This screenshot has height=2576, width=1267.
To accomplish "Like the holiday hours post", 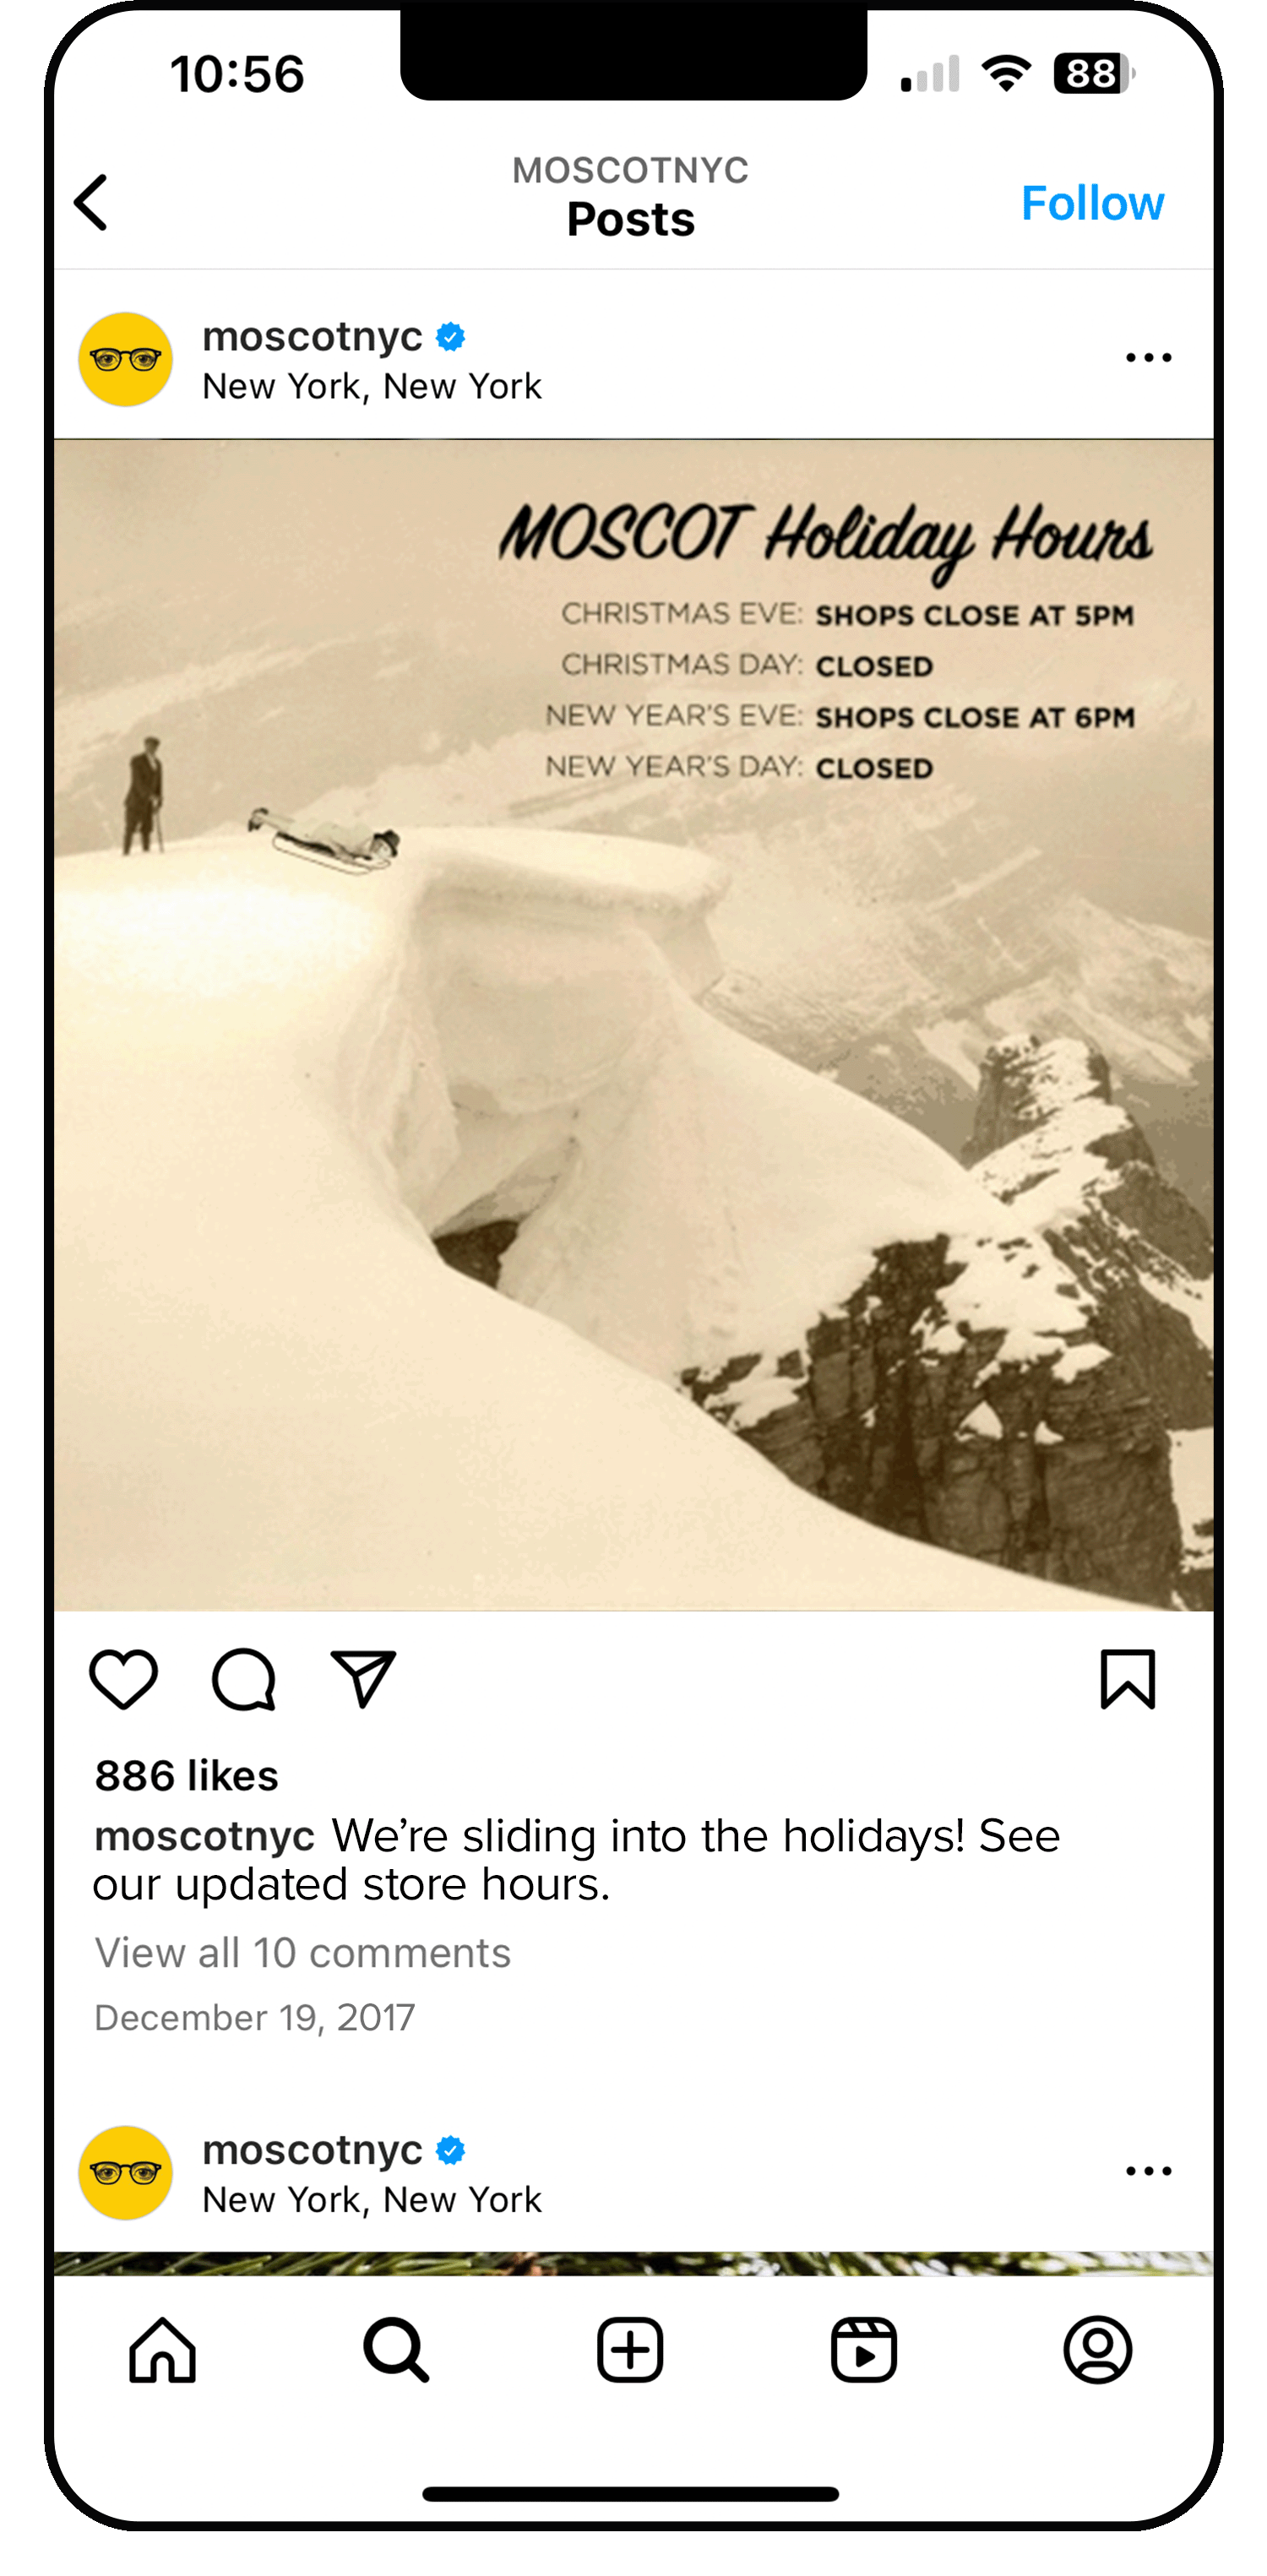I will [x=124, y=1679].
